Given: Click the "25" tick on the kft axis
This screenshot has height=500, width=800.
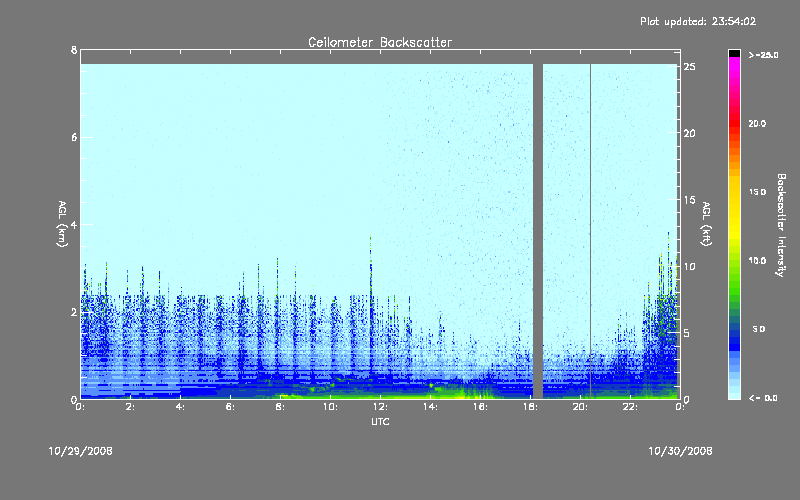Looking at the screenshot, I should tap(689, 67).
